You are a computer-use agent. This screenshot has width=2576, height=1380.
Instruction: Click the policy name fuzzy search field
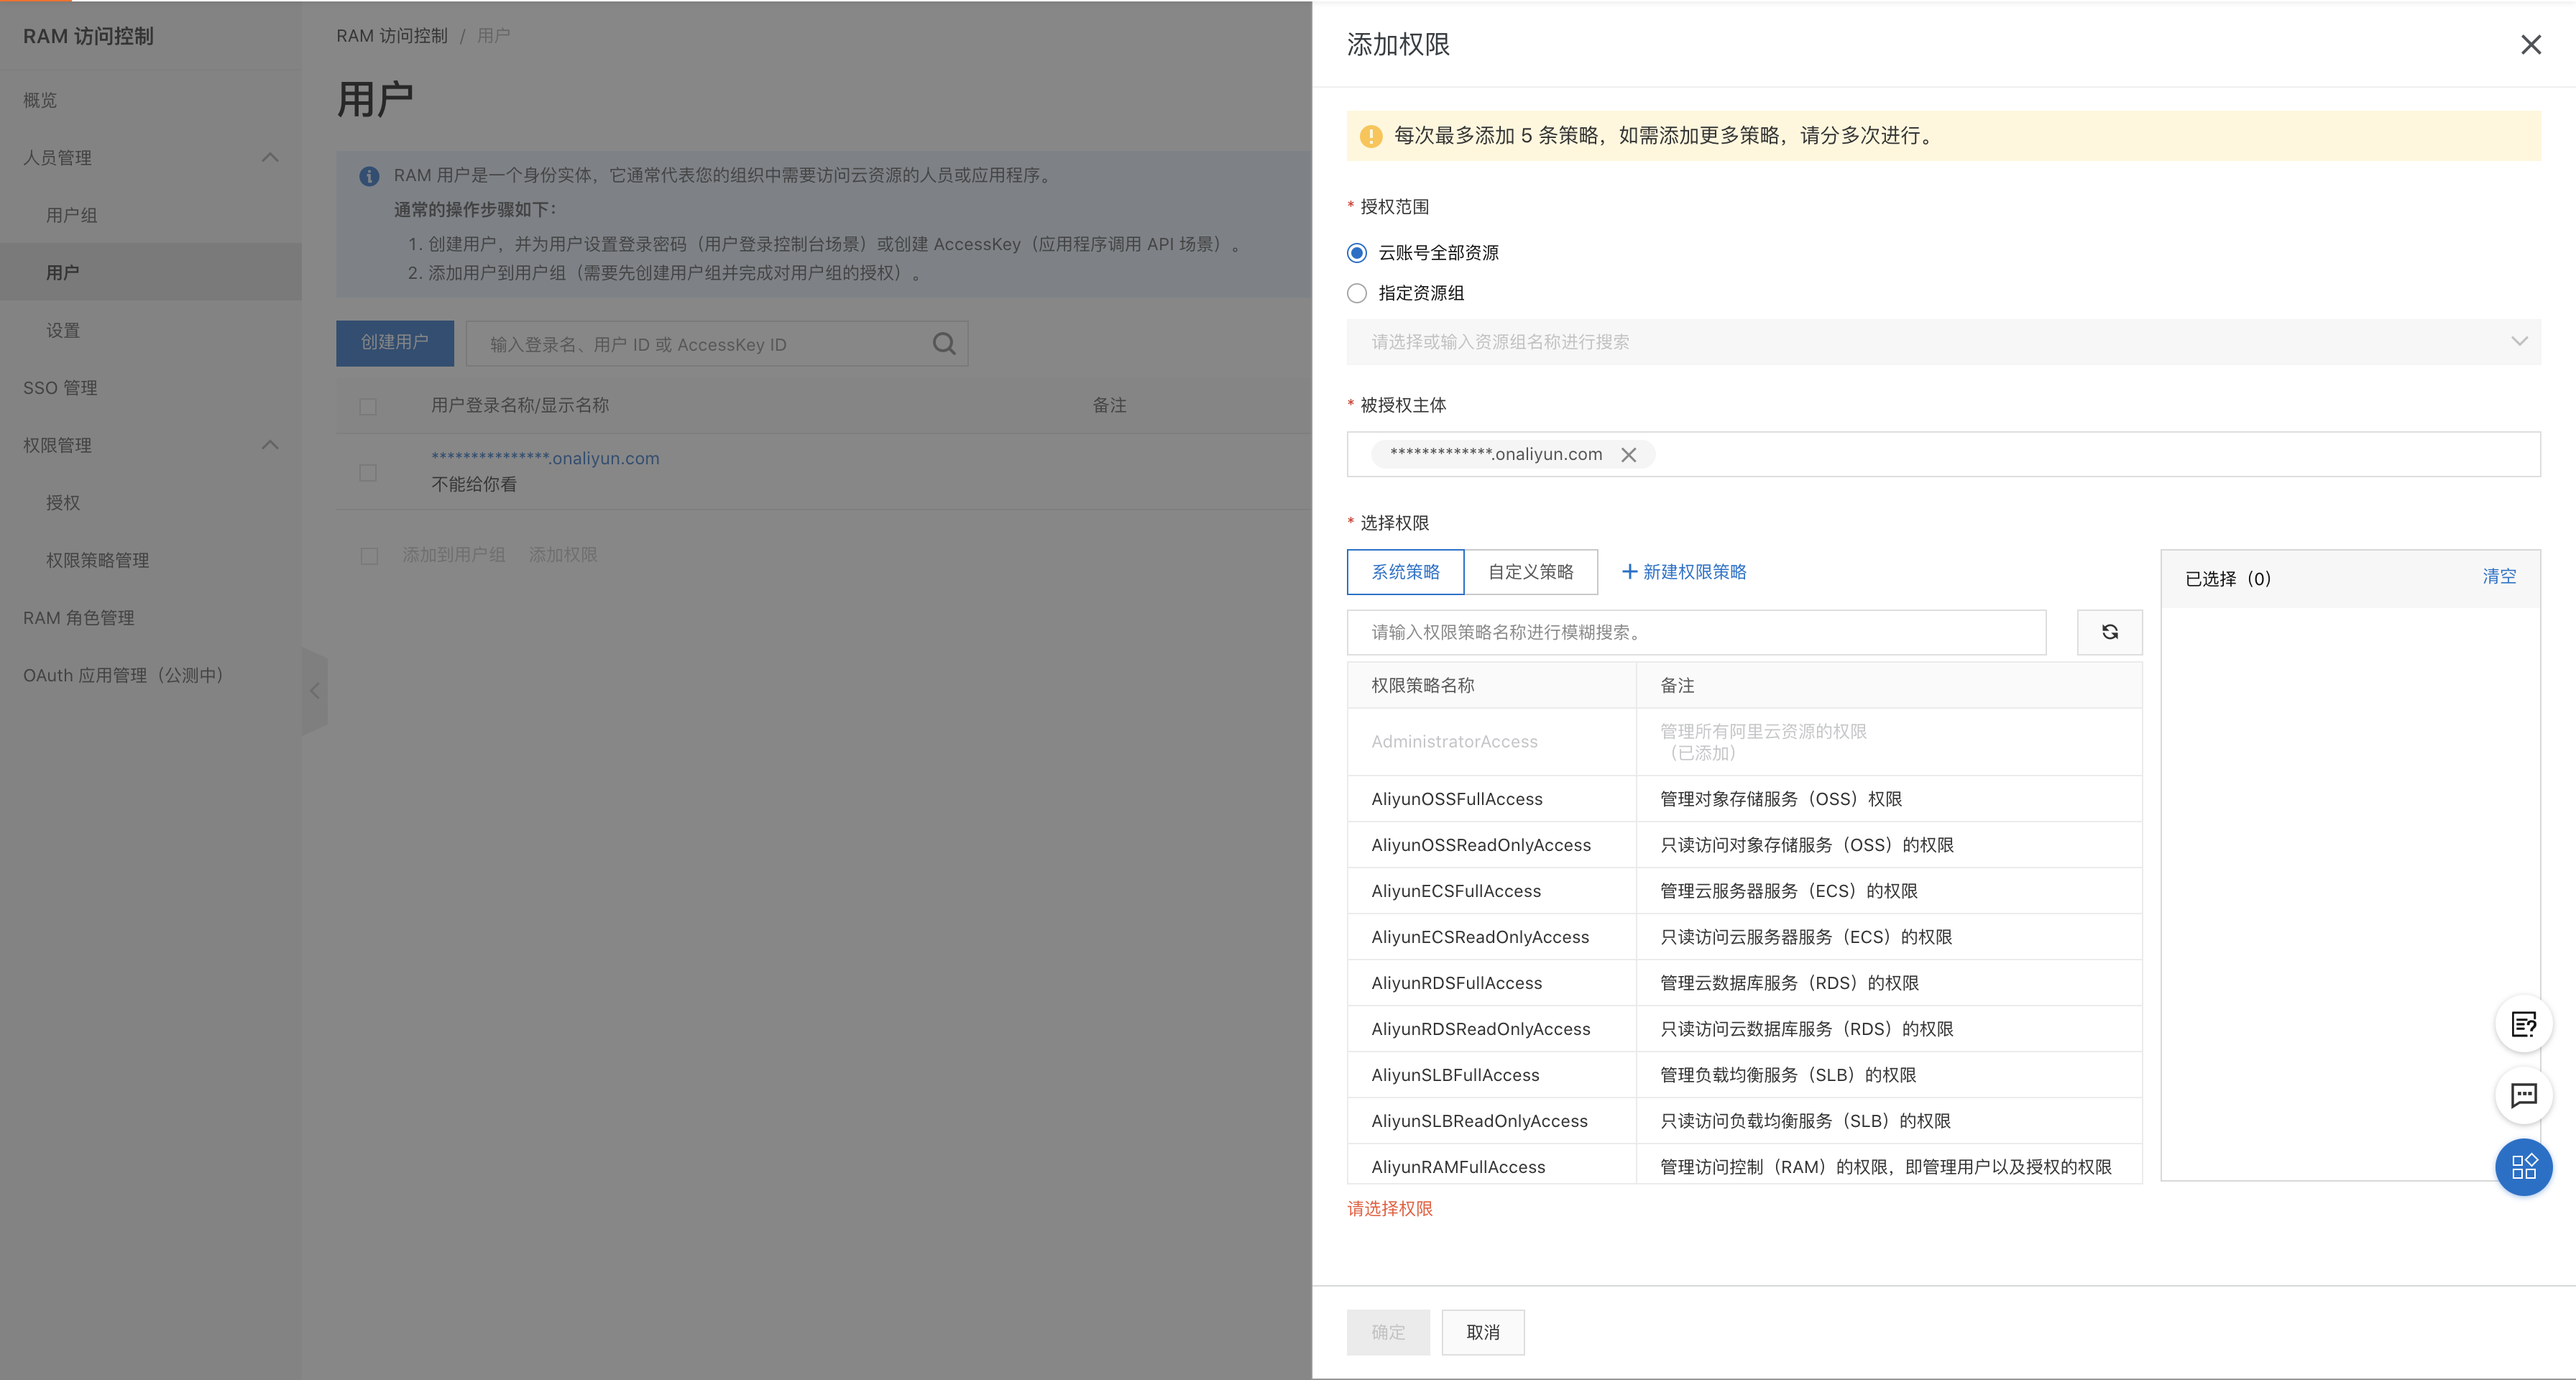[x=1695, y=632]
